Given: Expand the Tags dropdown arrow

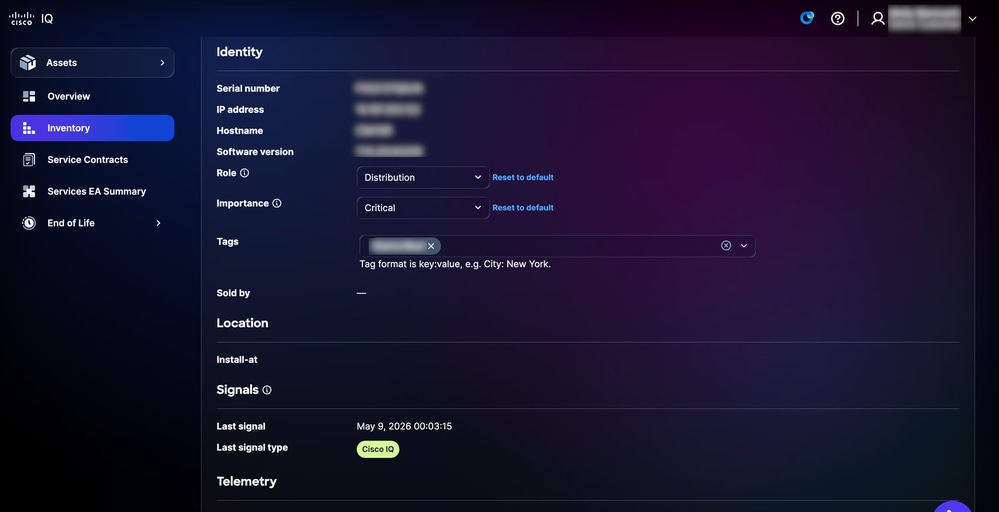Looking at the screenshot, I should point(744,246).
